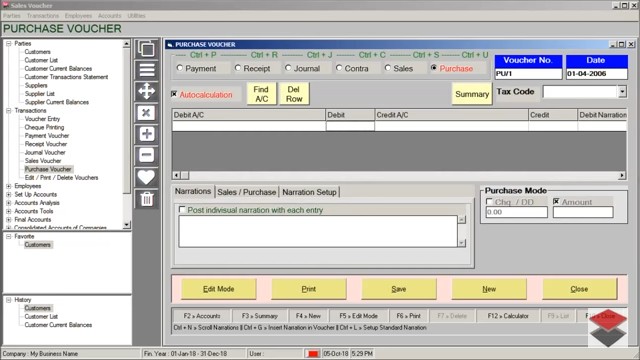Toggle the Autocalculation checkbox
The image size is (640, 360).
point(174,94)
